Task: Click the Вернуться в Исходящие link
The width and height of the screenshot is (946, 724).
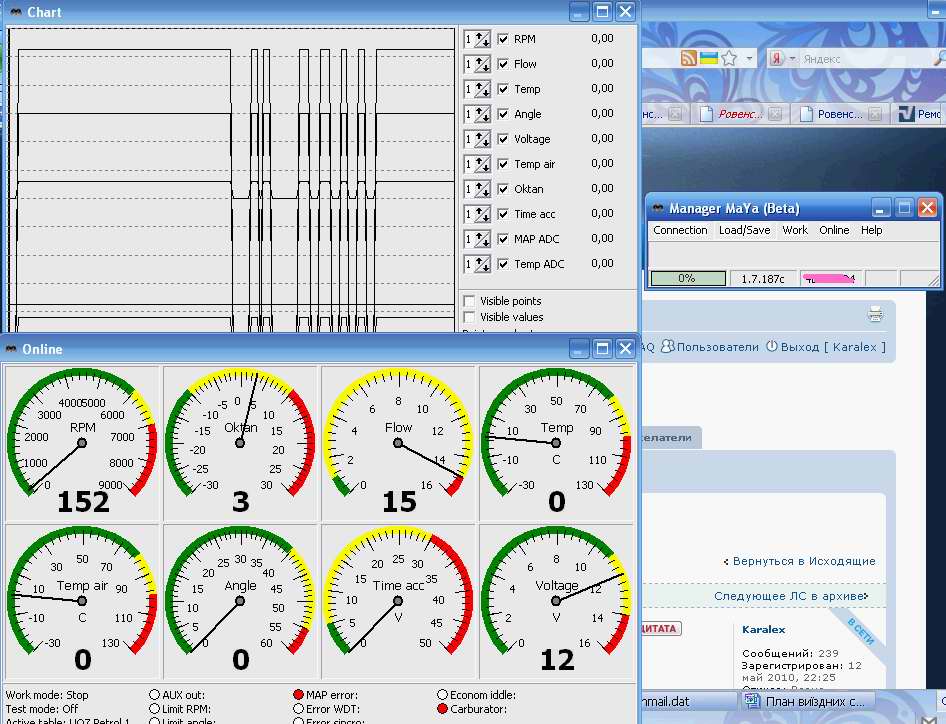Action: pos(803,561)
